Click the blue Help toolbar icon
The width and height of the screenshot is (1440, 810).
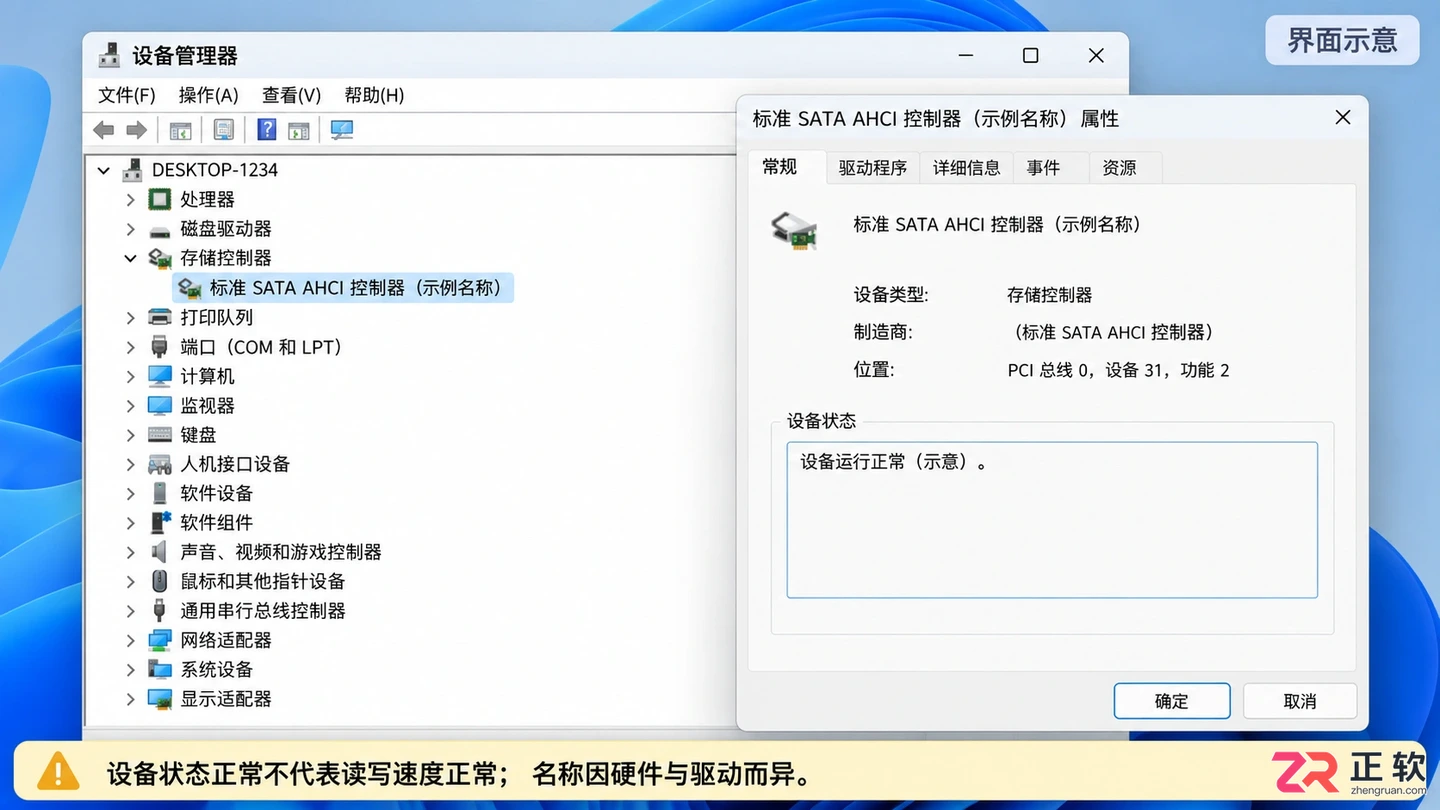267,130
